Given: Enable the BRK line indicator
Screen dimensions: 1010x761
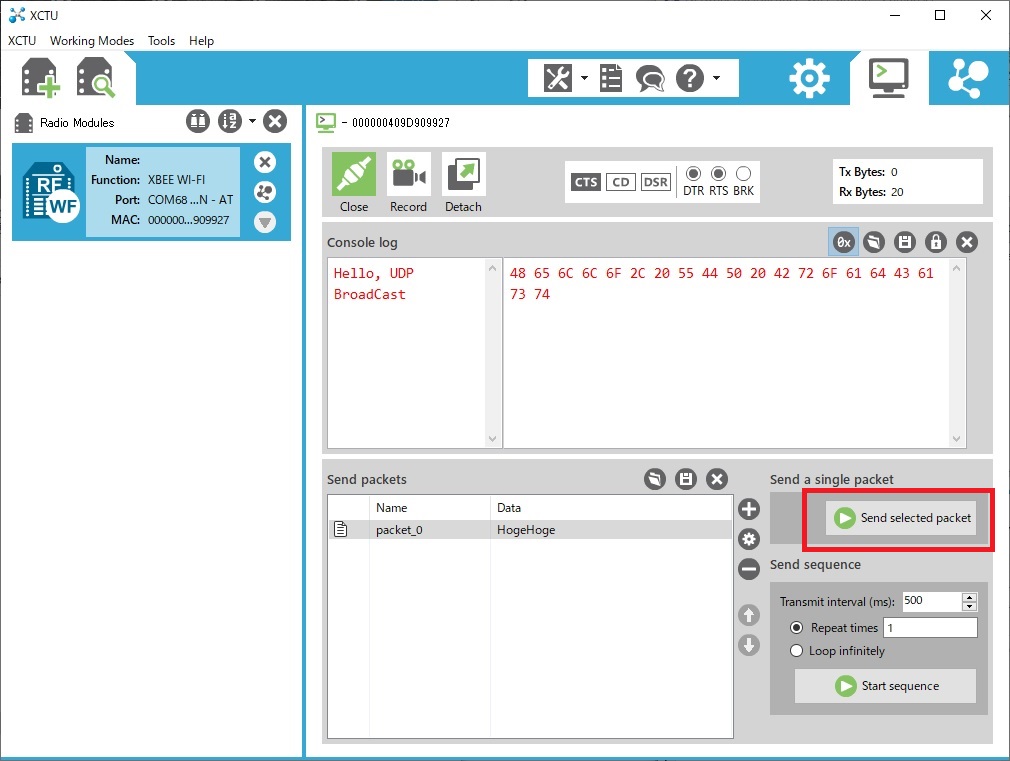Looking at the screenshot, I should [x=743, y=174].
